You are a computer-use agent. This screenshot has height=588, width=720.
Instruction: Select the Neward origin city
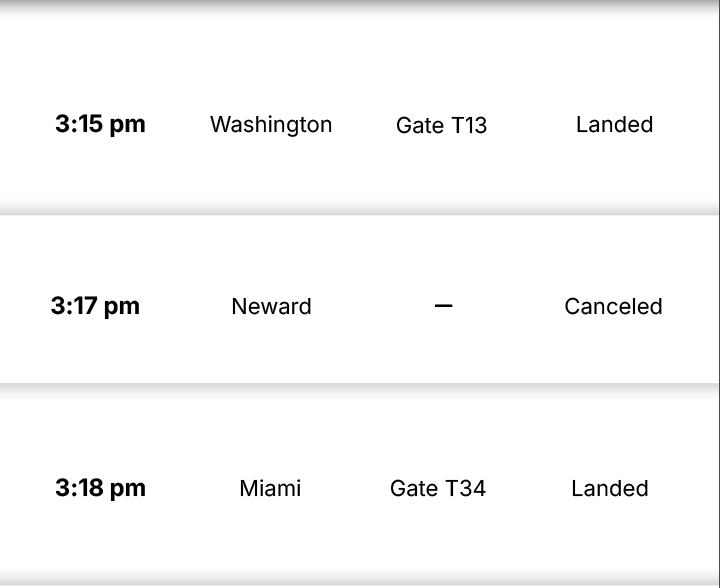pyautogui.click(x=271, y=307)
